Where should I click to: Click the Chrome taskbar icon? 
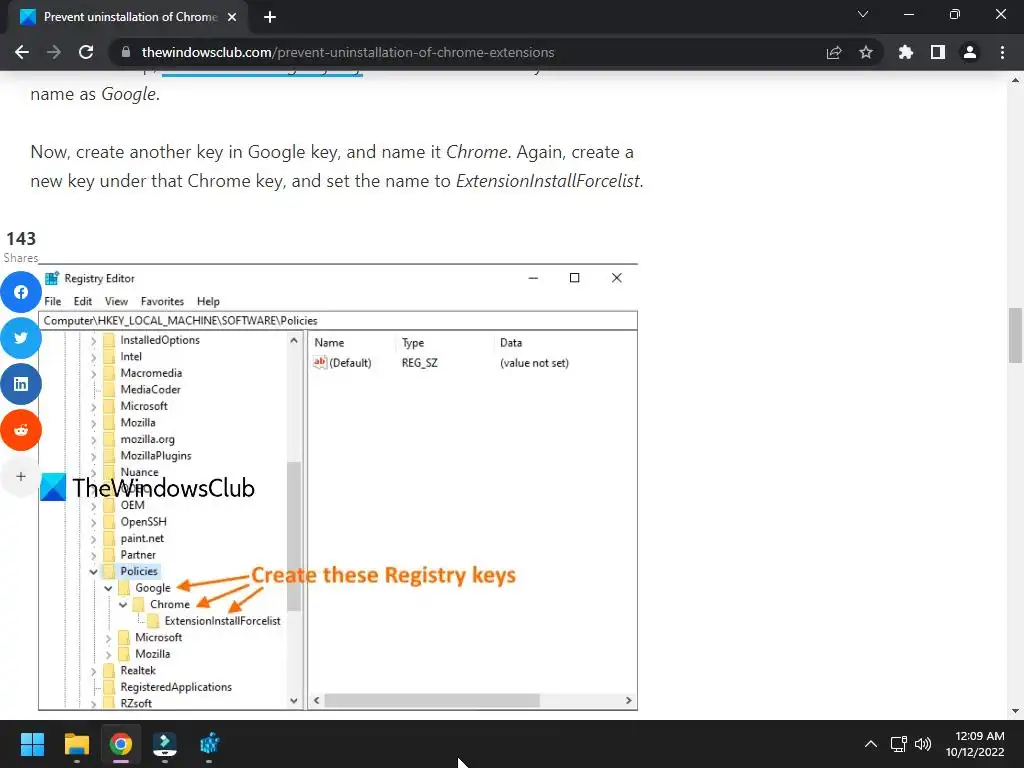[121, 744]
